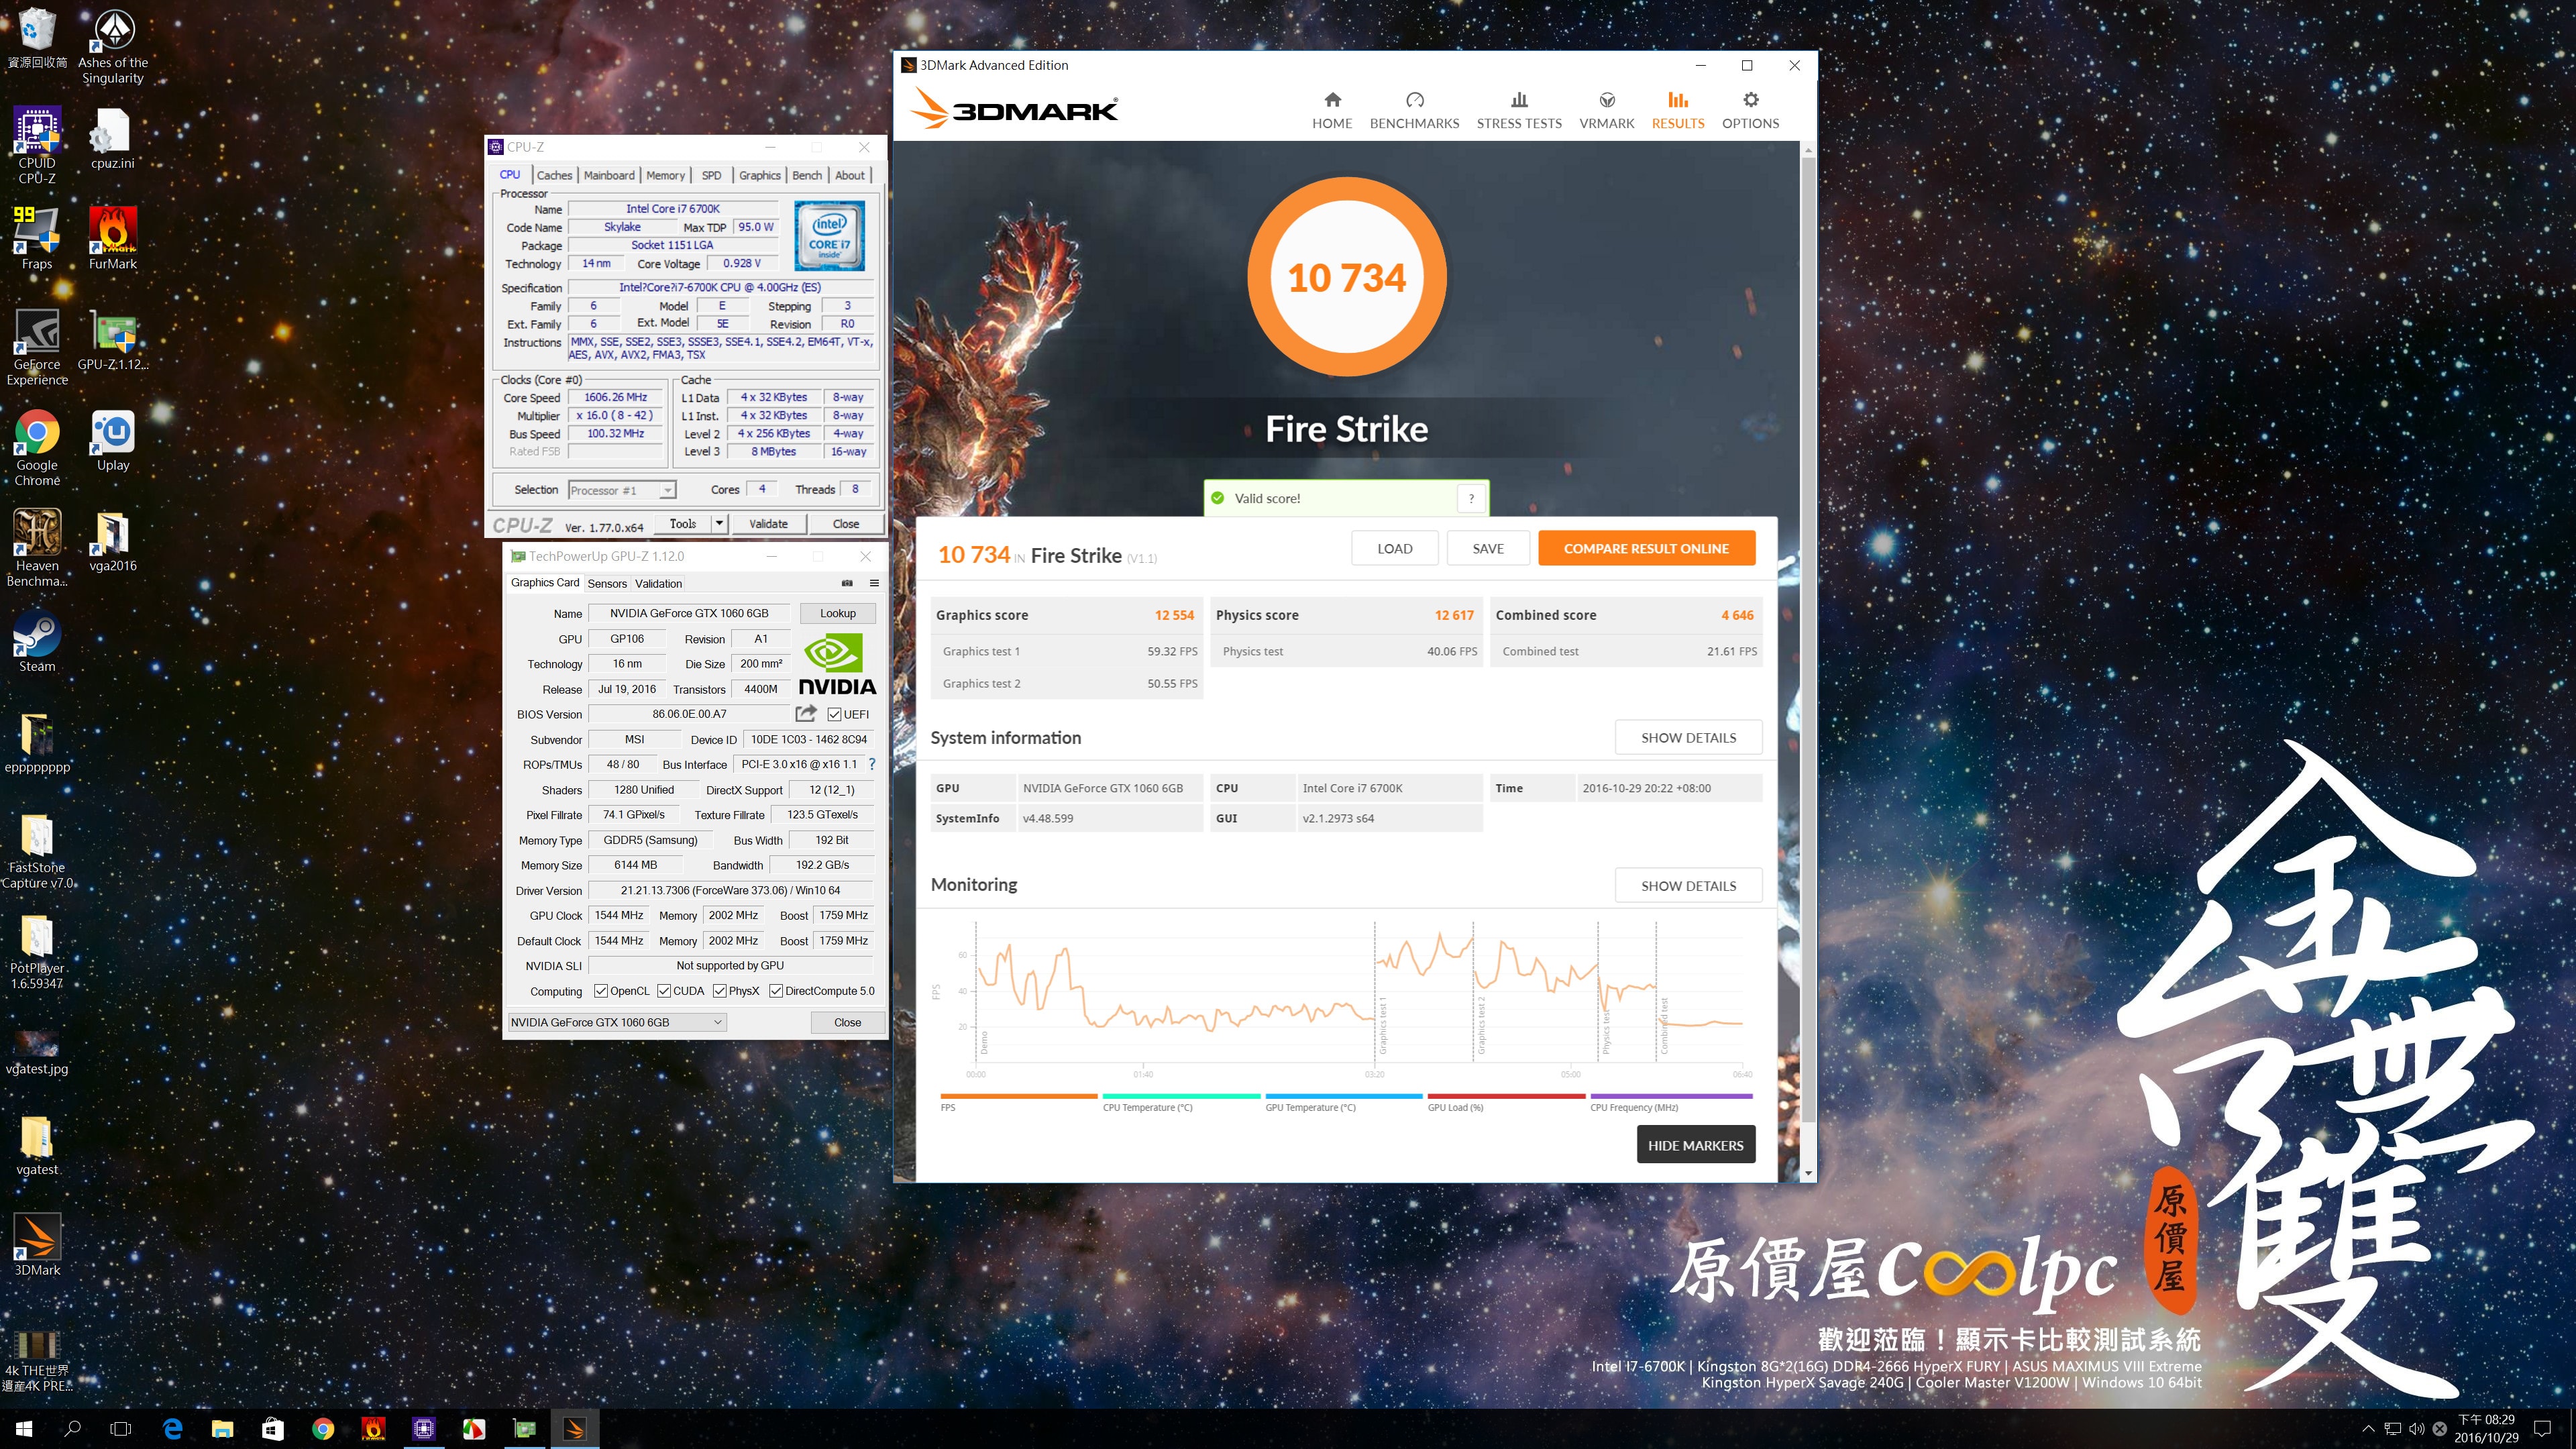Toggle the CUDA checkbox in GPU-Z

point(663,991)
